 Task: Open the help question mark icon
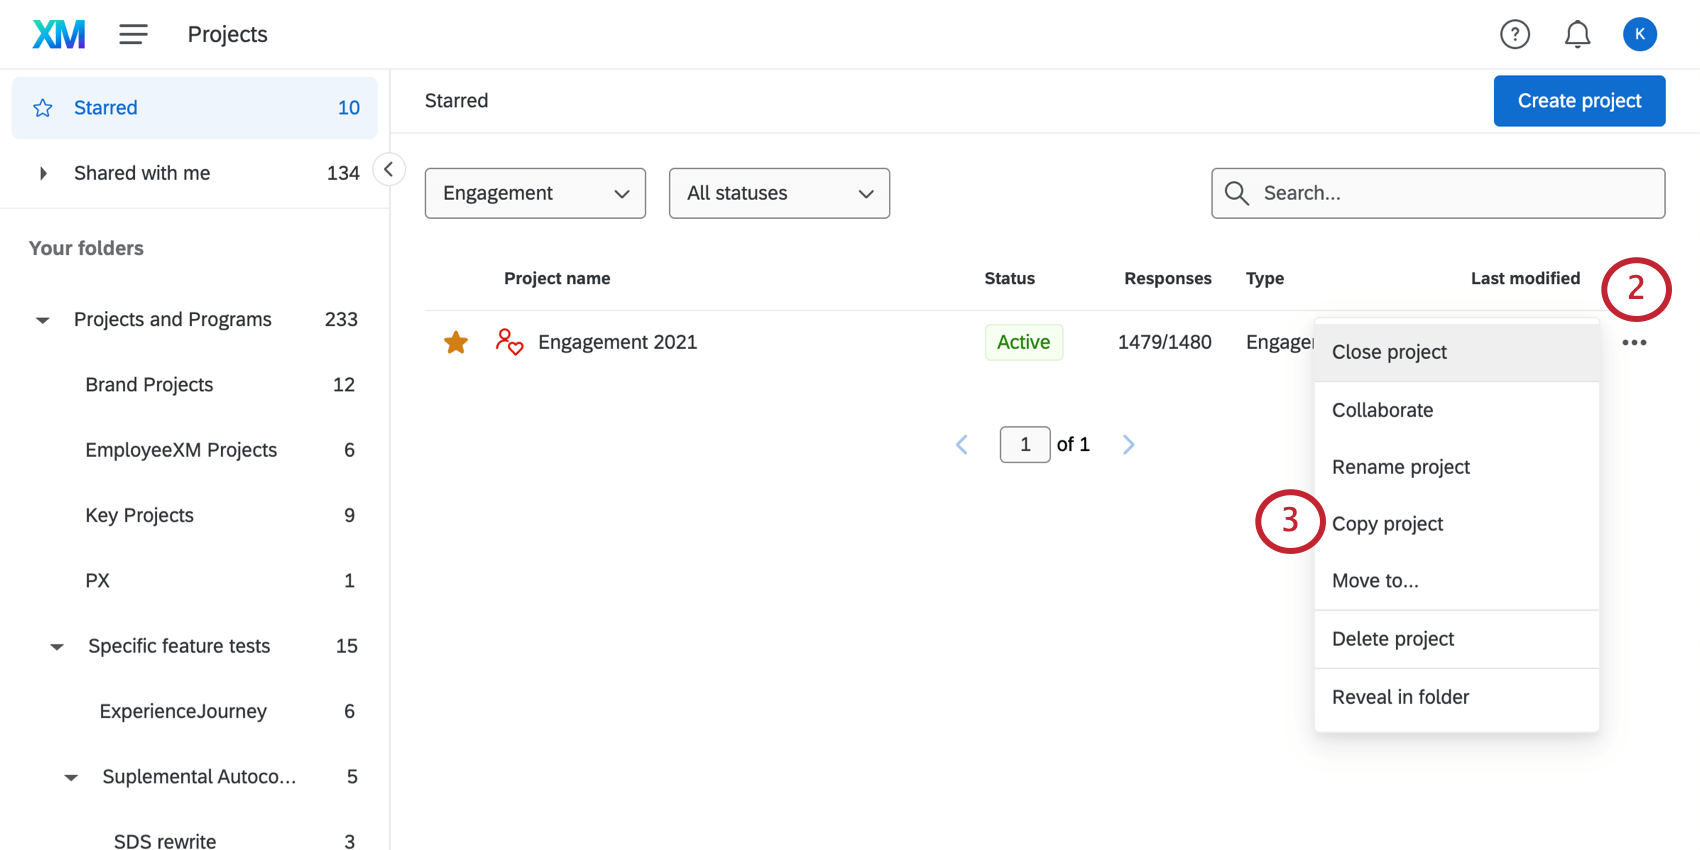tap(1515, 33)
